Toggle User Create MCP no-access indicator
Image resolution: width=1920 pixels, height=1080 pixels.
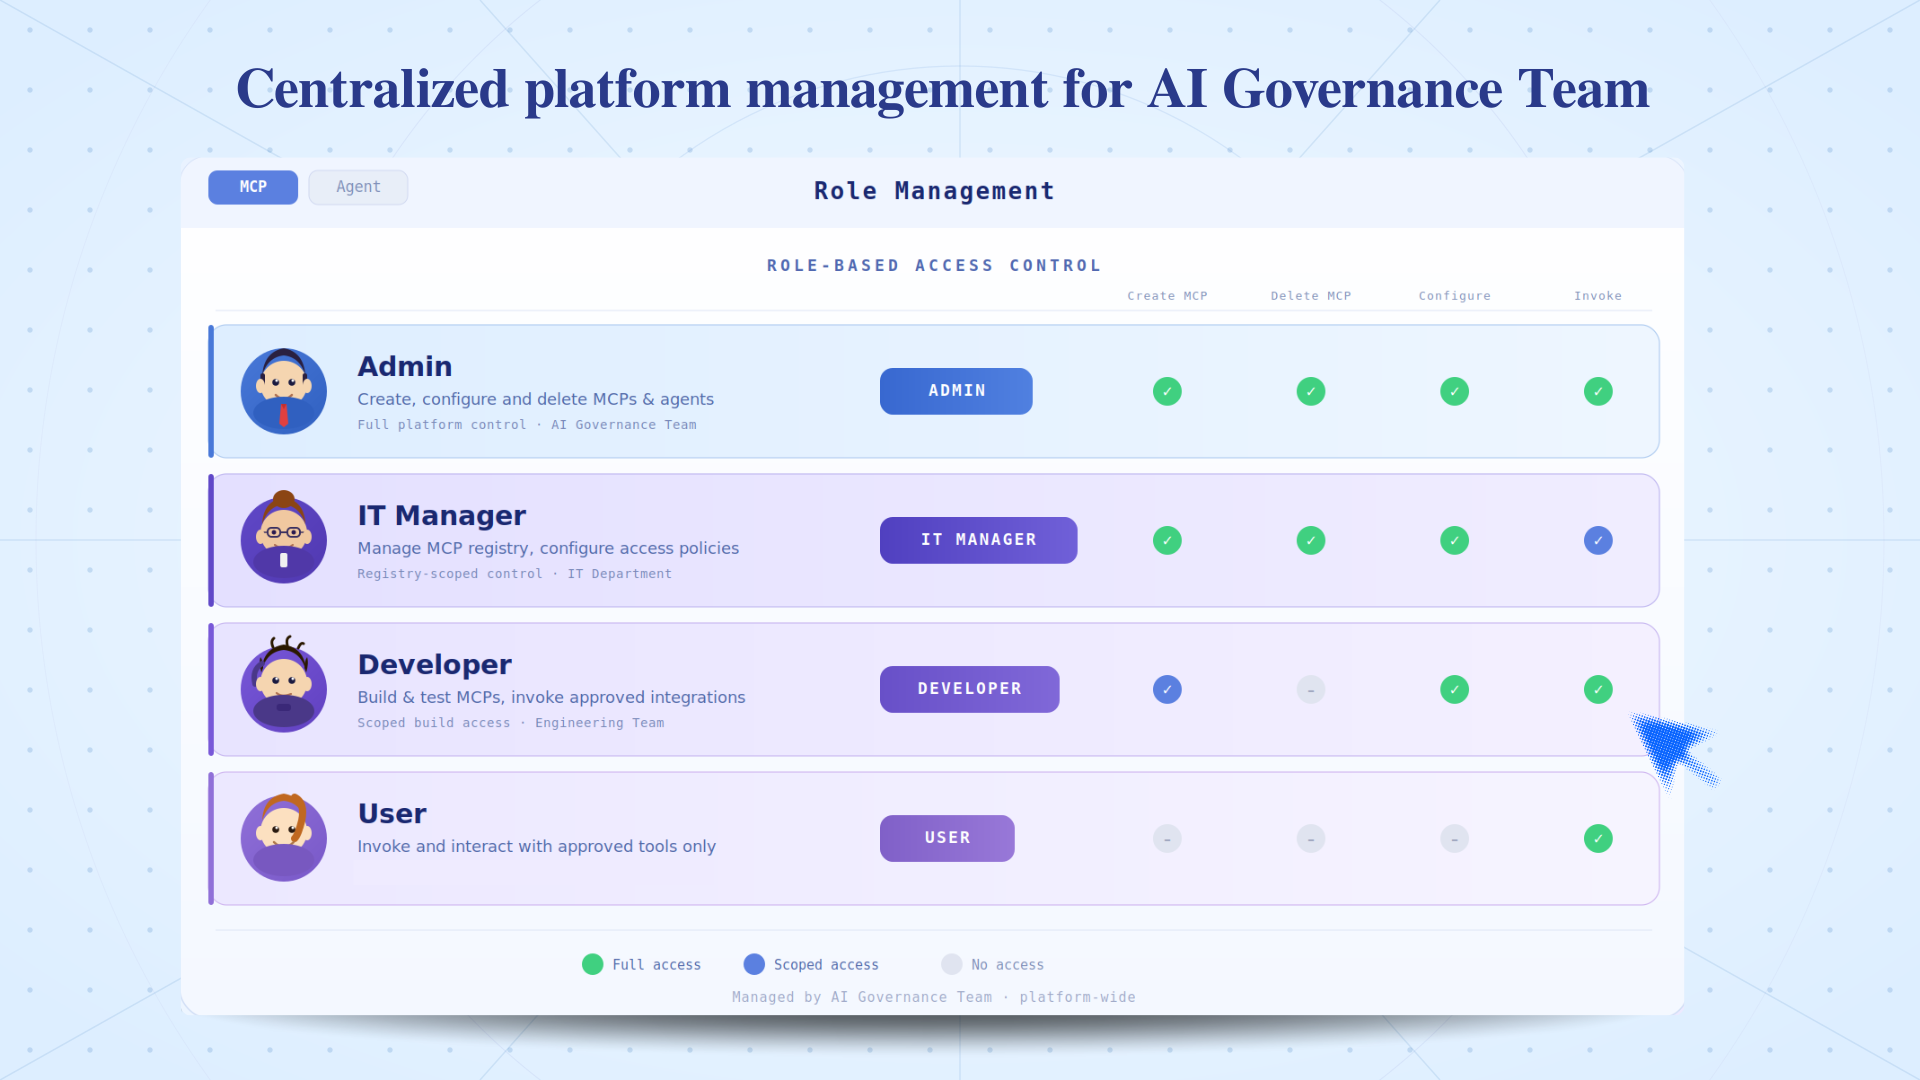[1167, 838]
